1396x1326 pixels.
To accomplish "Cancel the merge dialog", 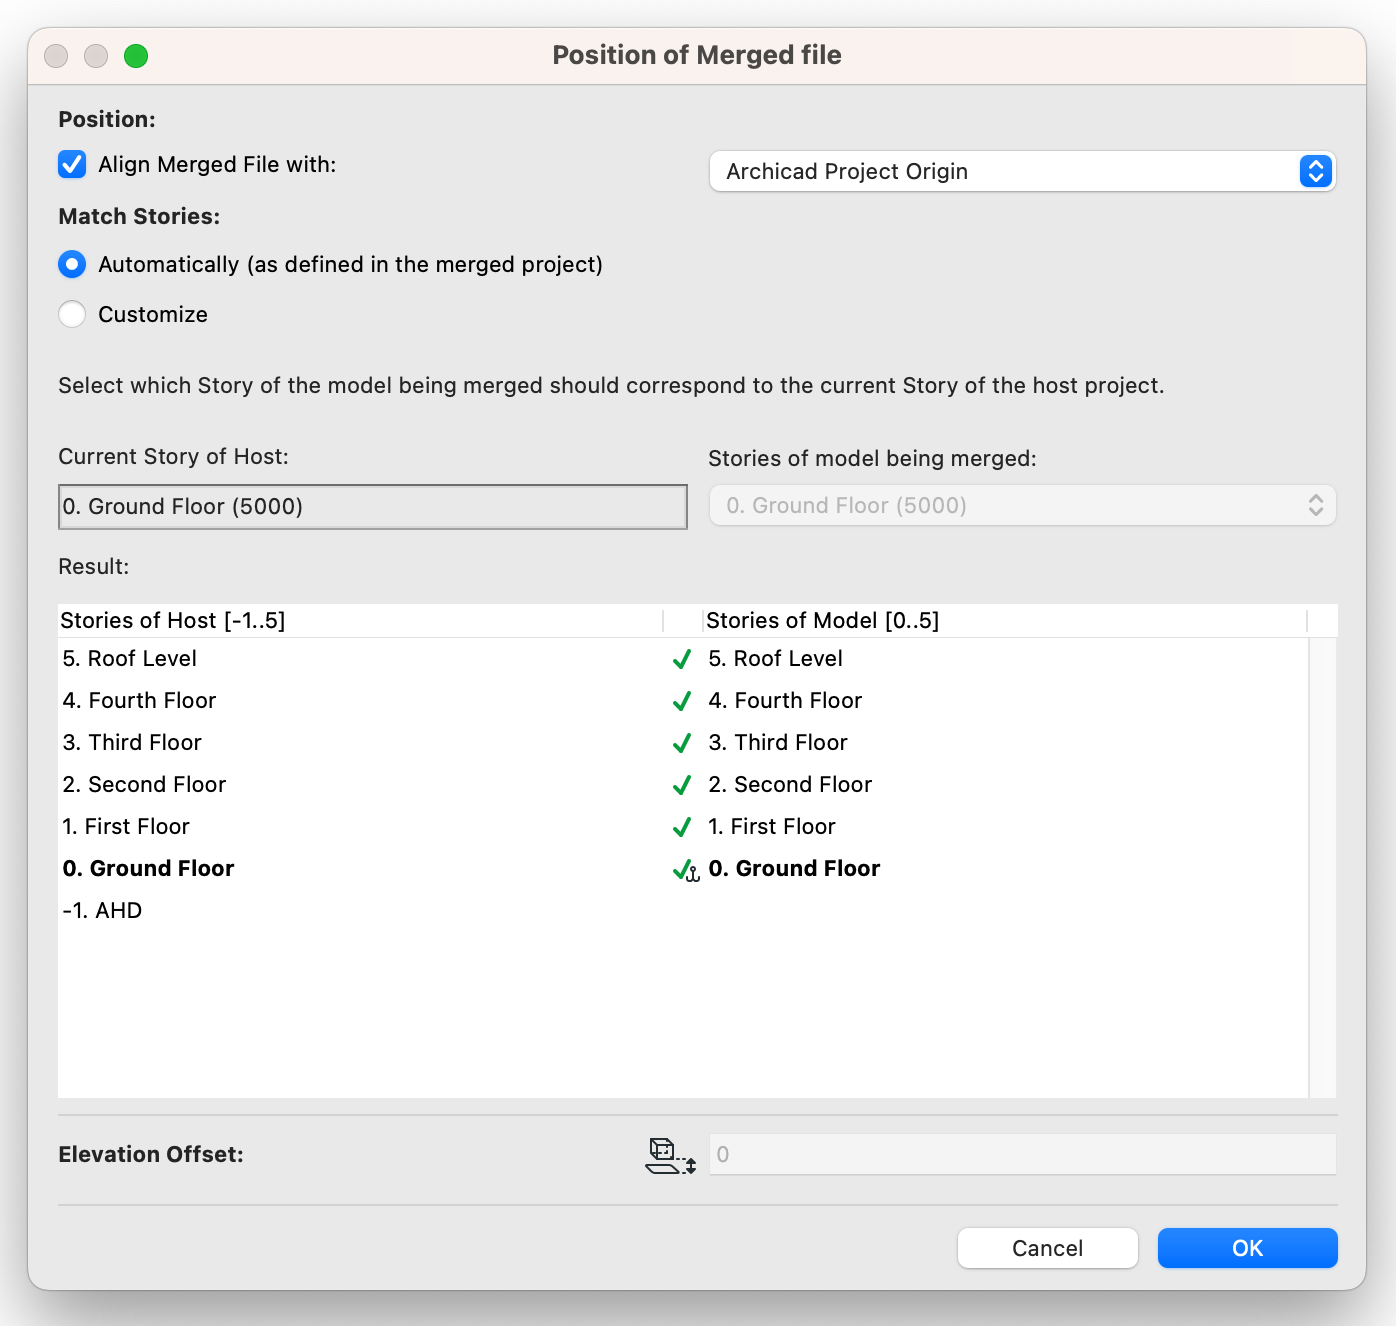I will click(x=1047, y=1248).
